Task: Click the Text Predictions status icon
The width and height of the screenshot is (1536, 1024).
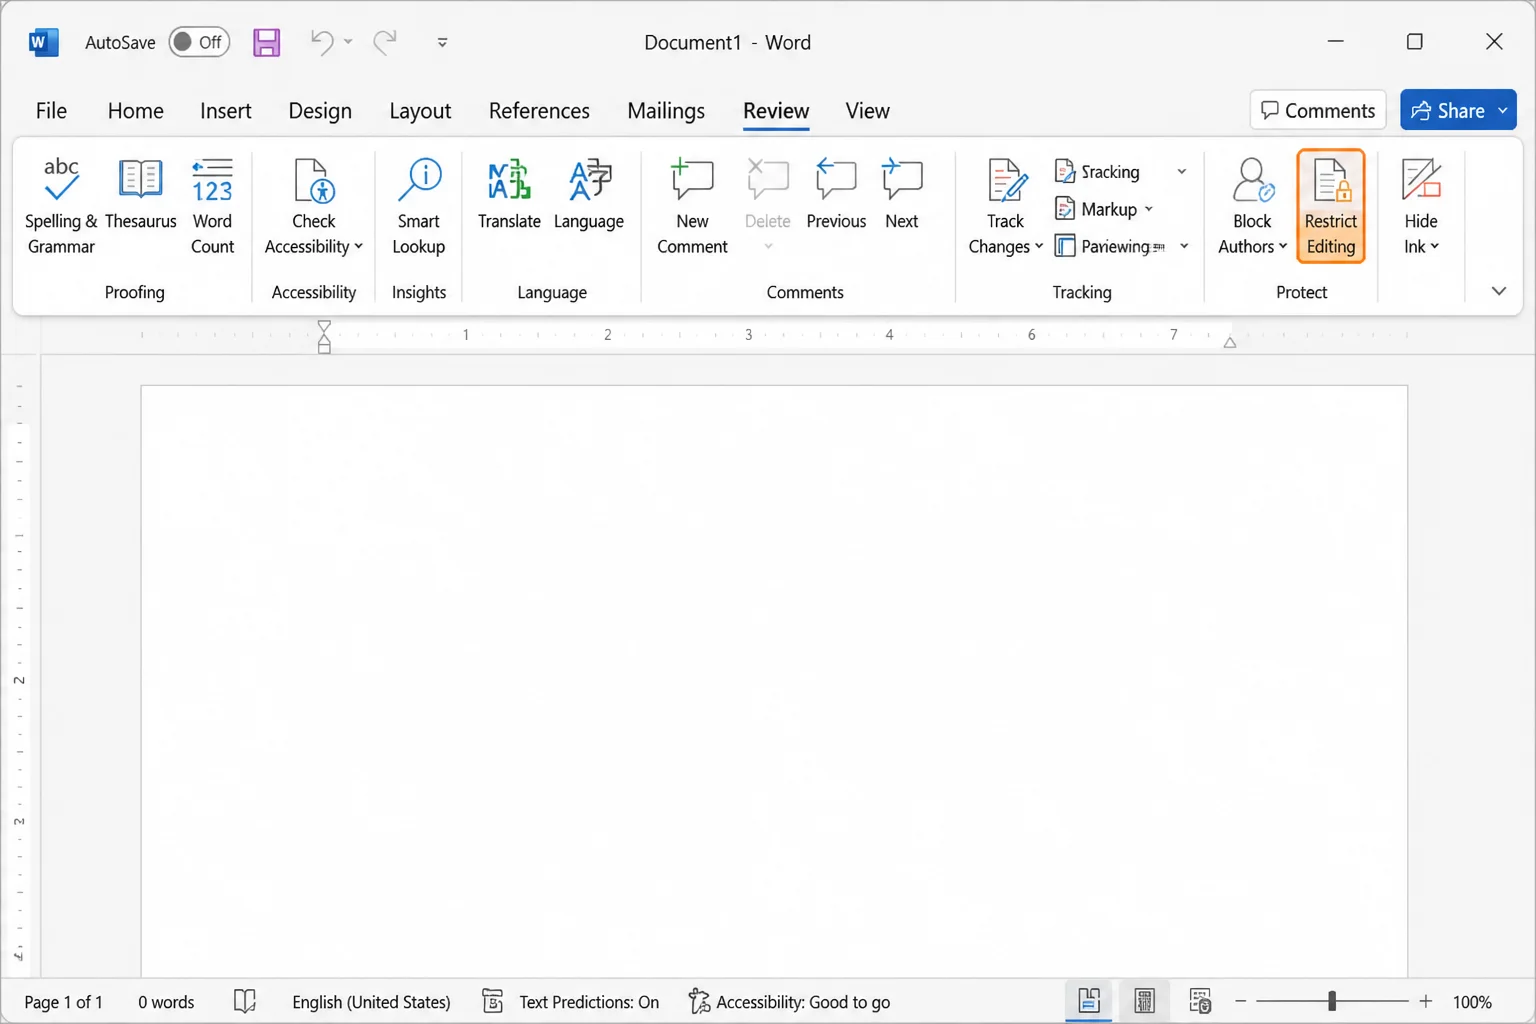Action: coord(492,1001)
